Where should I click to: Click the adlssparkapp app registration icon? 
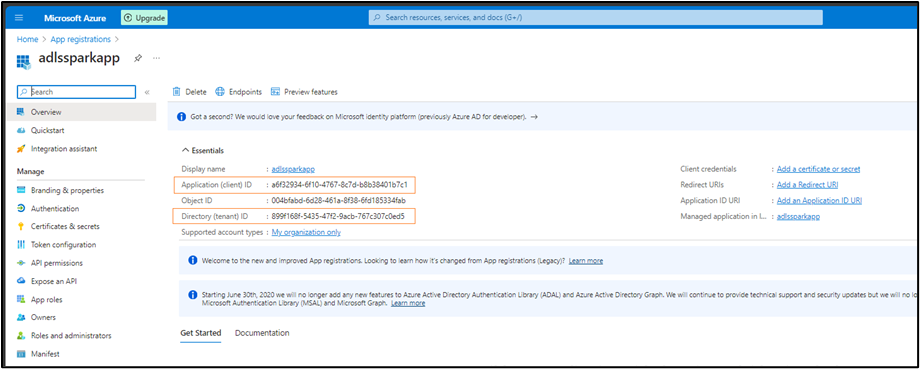(x=23, y=61)
